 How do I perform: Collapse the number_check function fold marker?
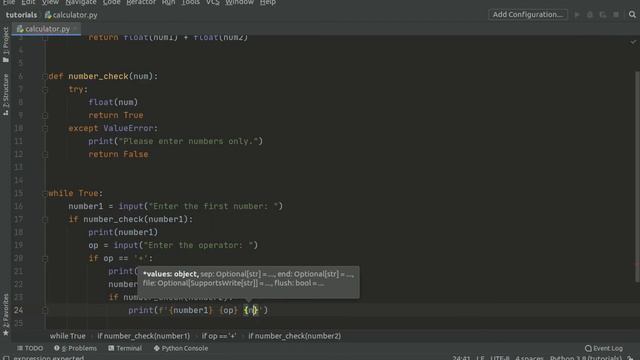coord(45,76)
